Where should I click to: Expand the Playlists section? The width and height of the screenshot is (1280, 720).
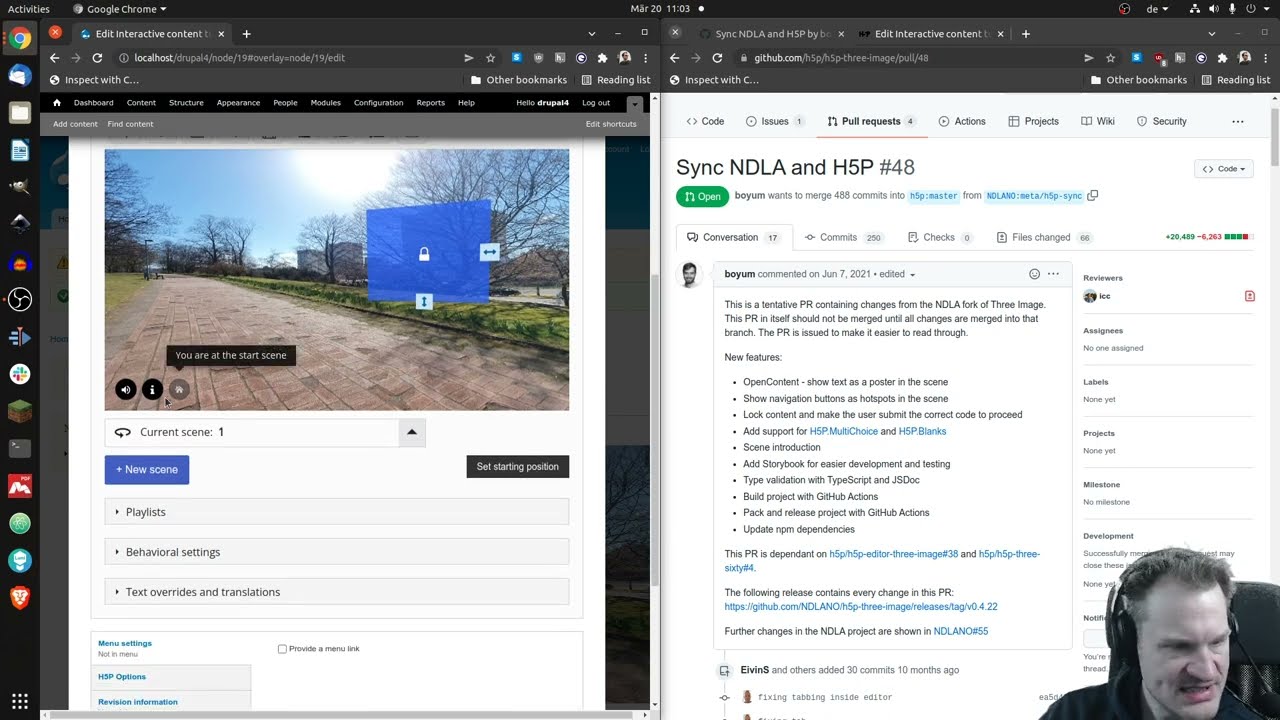337,512
